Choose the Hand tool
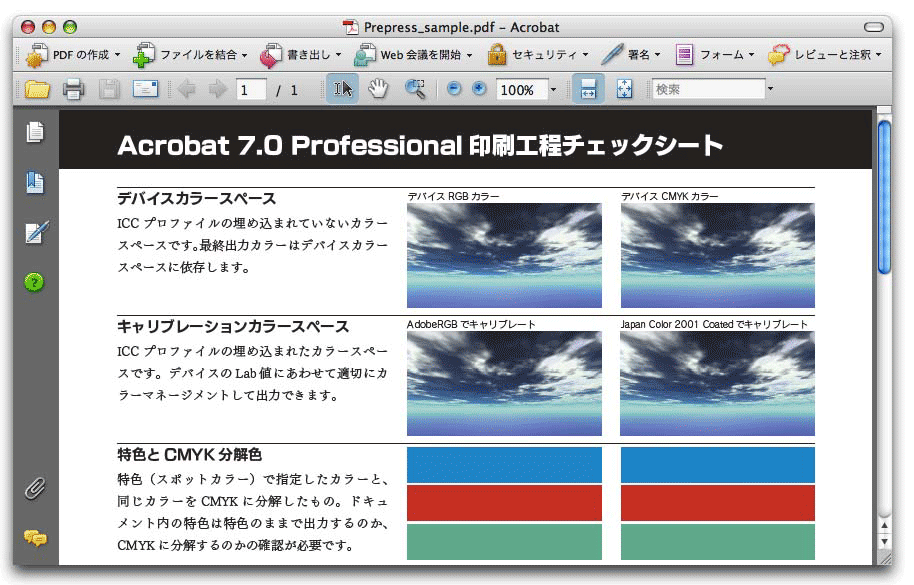This screenshot has height=585, width=914. [378, 89]
